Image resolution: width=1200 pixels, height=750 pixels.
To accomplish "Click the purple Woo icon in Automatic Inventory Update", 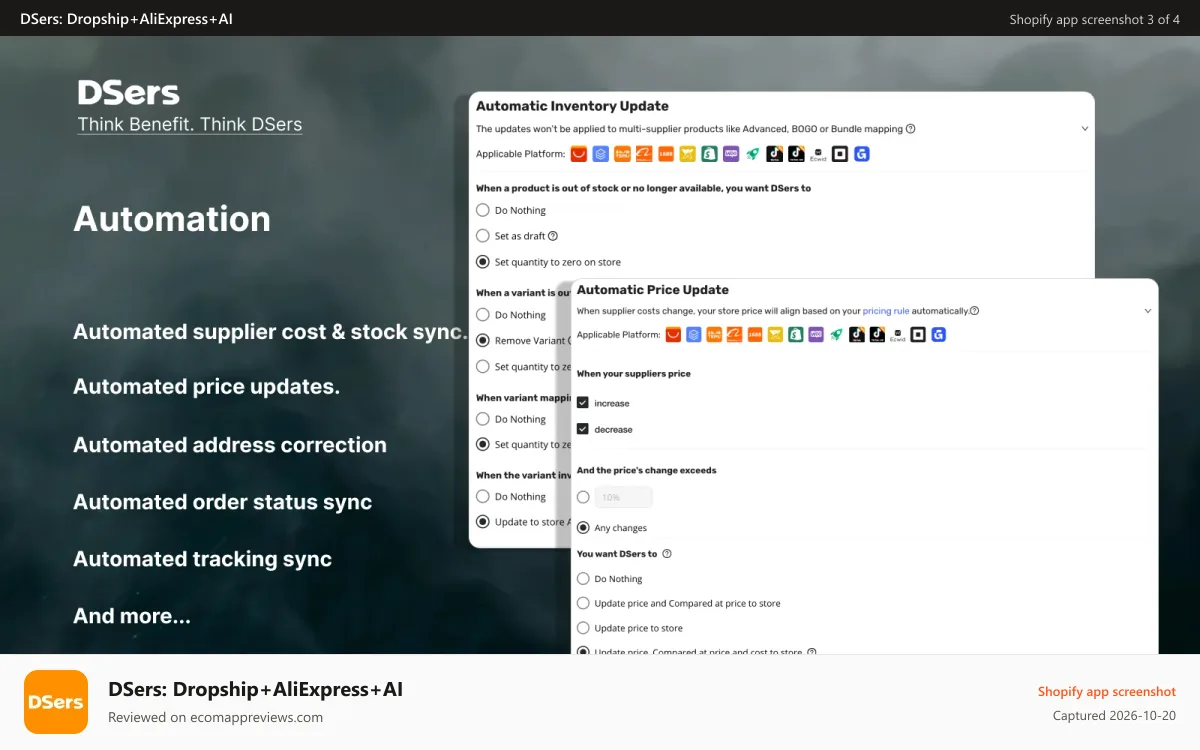I will 731,154.
